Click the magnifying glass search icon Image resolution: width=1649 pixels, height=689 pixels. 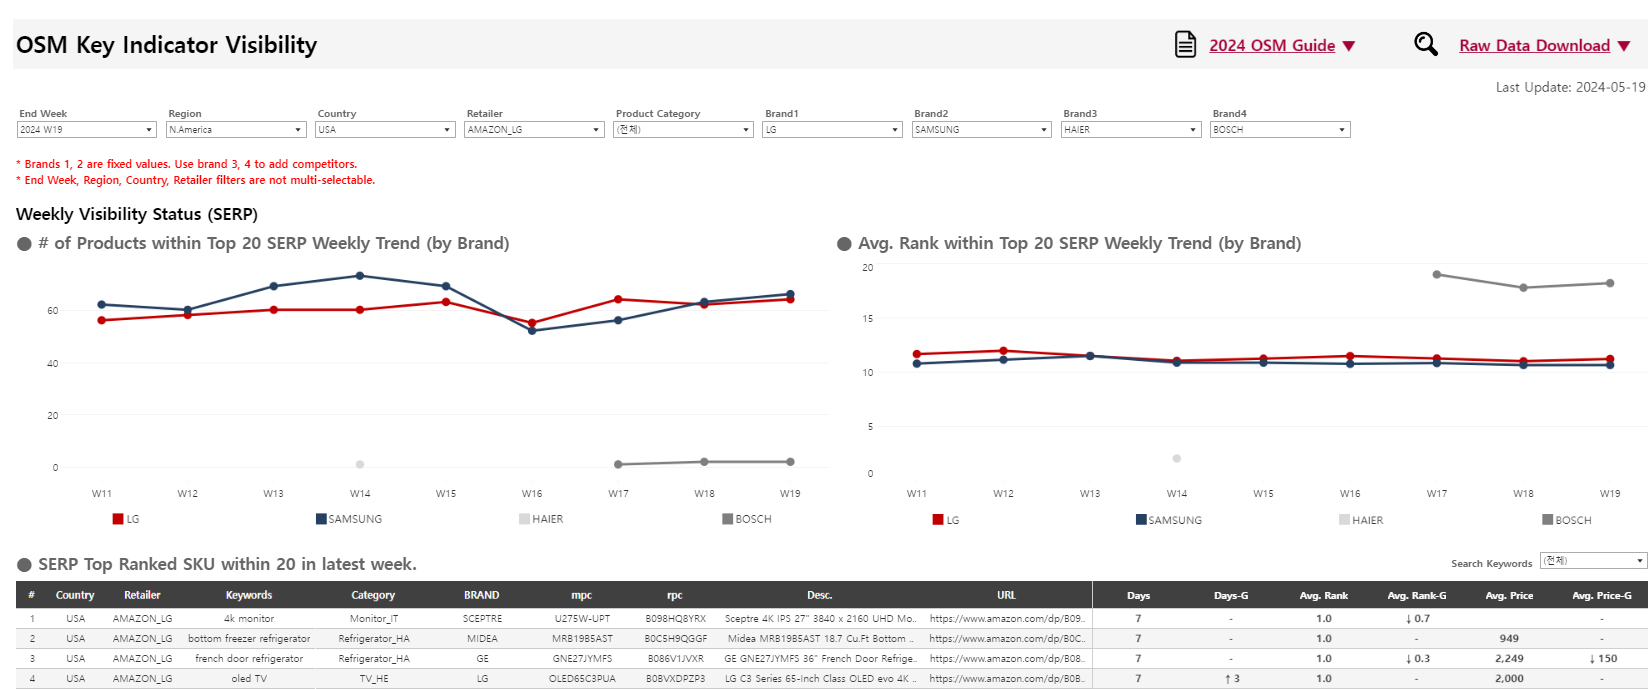(1425, 44)
